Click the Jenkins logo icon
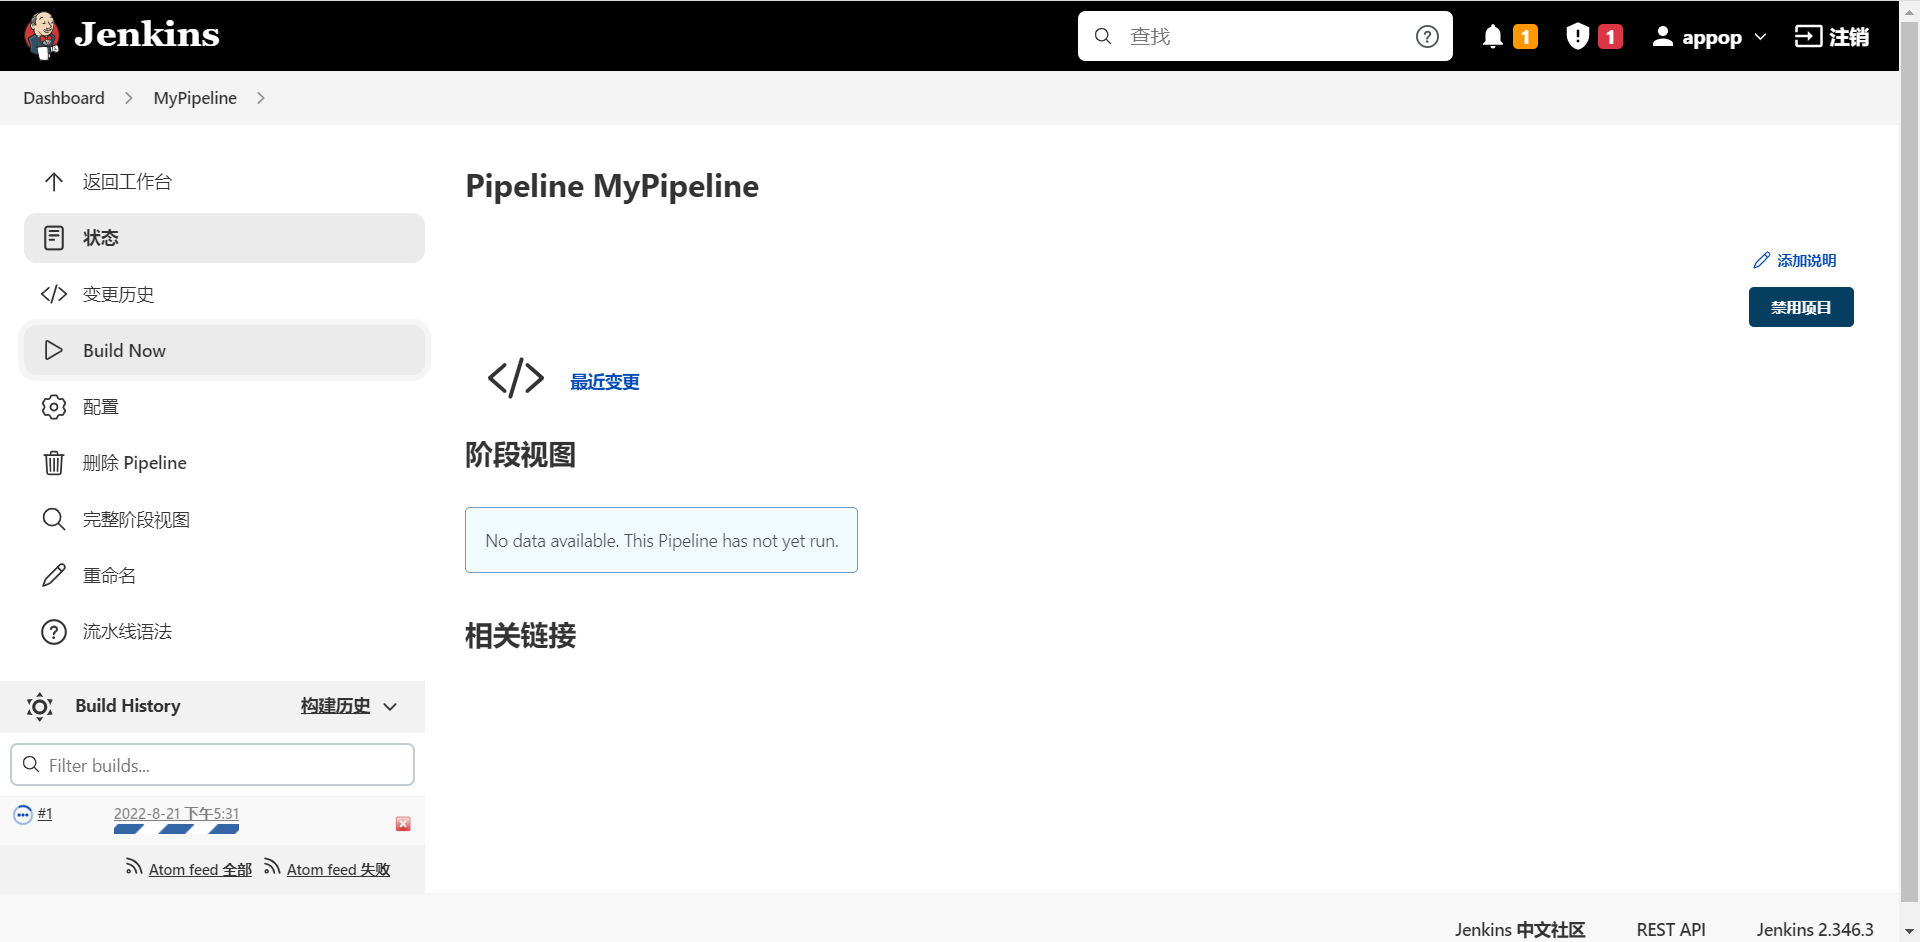Screen dimensions: 1920x942 42,36
